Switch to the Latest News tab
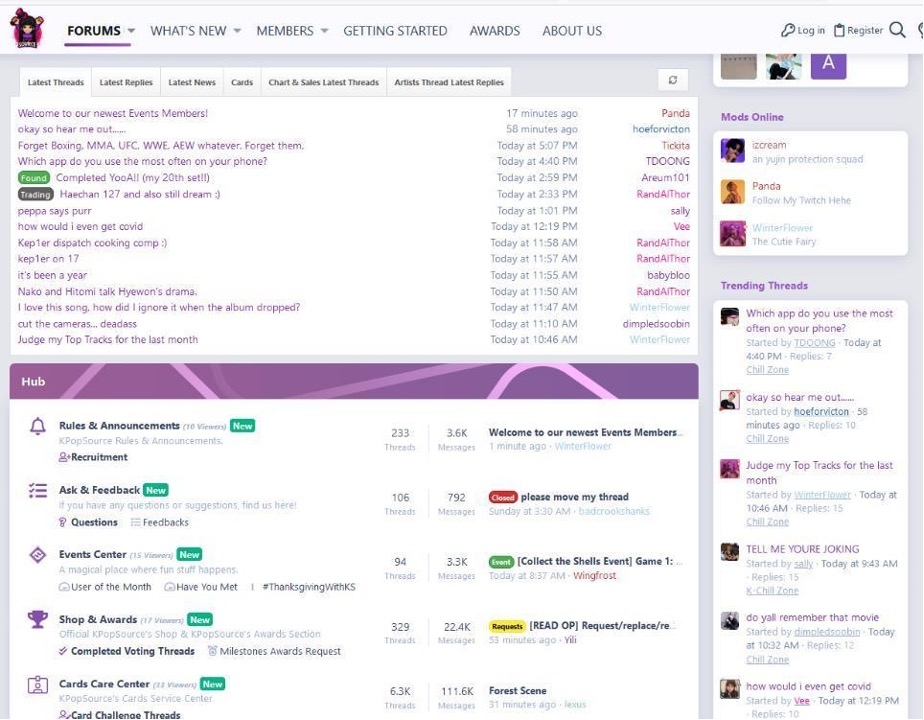The height and width of the screenshot is (720, 924). click(x=192, y=82)
